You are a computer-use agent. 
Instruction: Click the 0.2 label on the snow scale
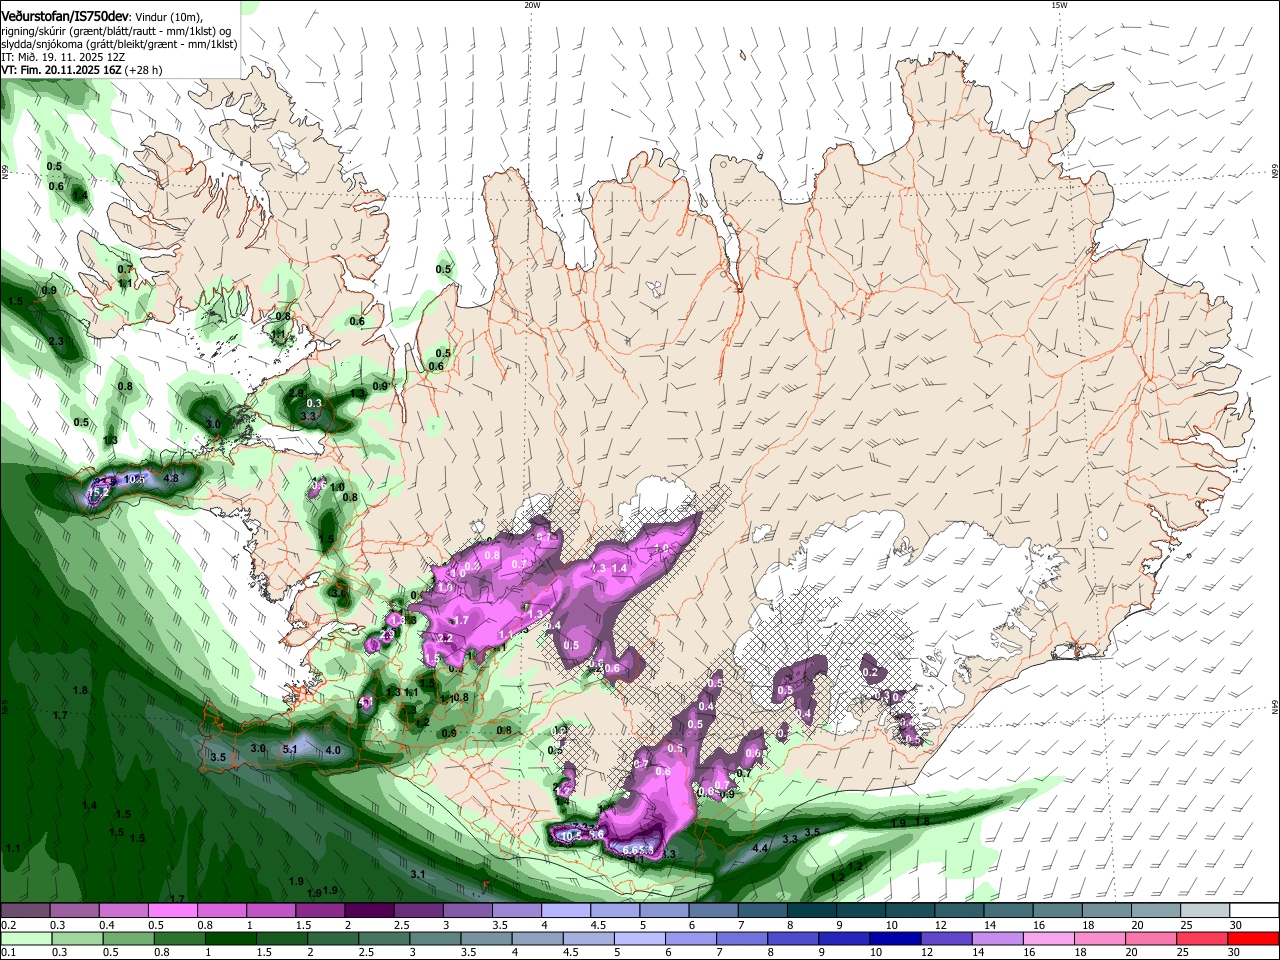click(x=7, y=925)
